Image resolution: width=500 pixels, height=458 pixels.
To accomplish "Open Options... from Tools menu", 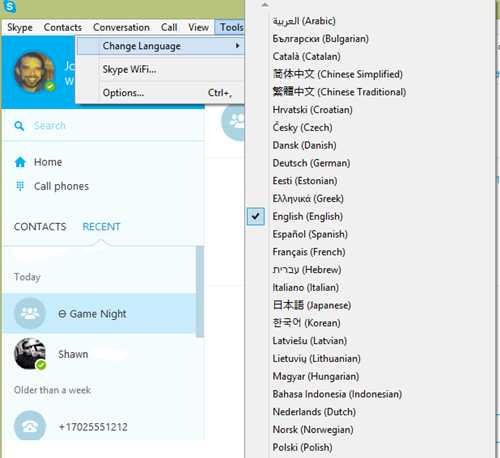I will pyautogui.click(x=161, y=93).
